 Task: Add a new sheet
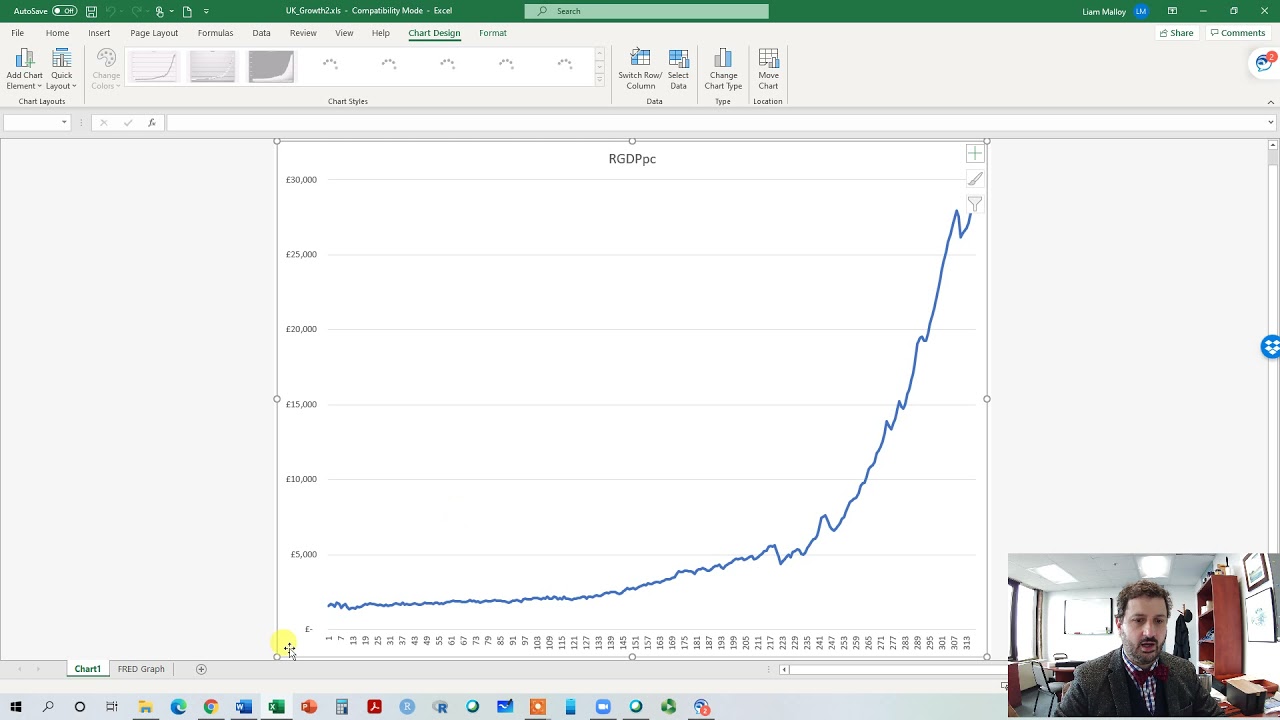pos(201,669)
